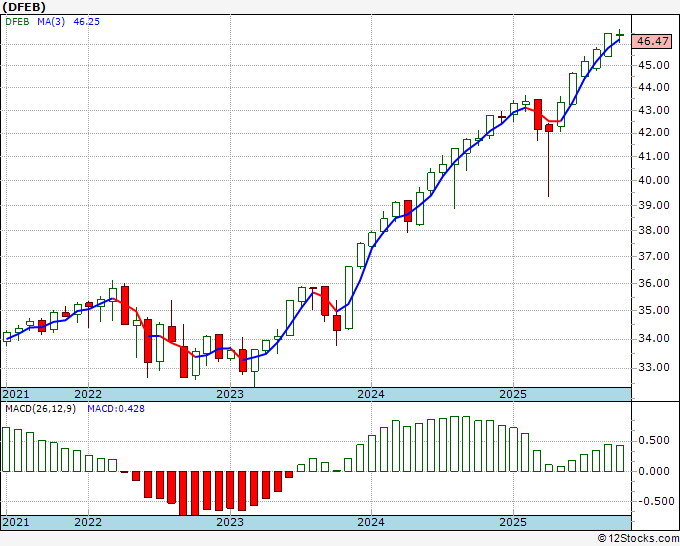Screen dimensions: 680x546
Task: Click the moving average value 46.25
Action: coord(87,22)
